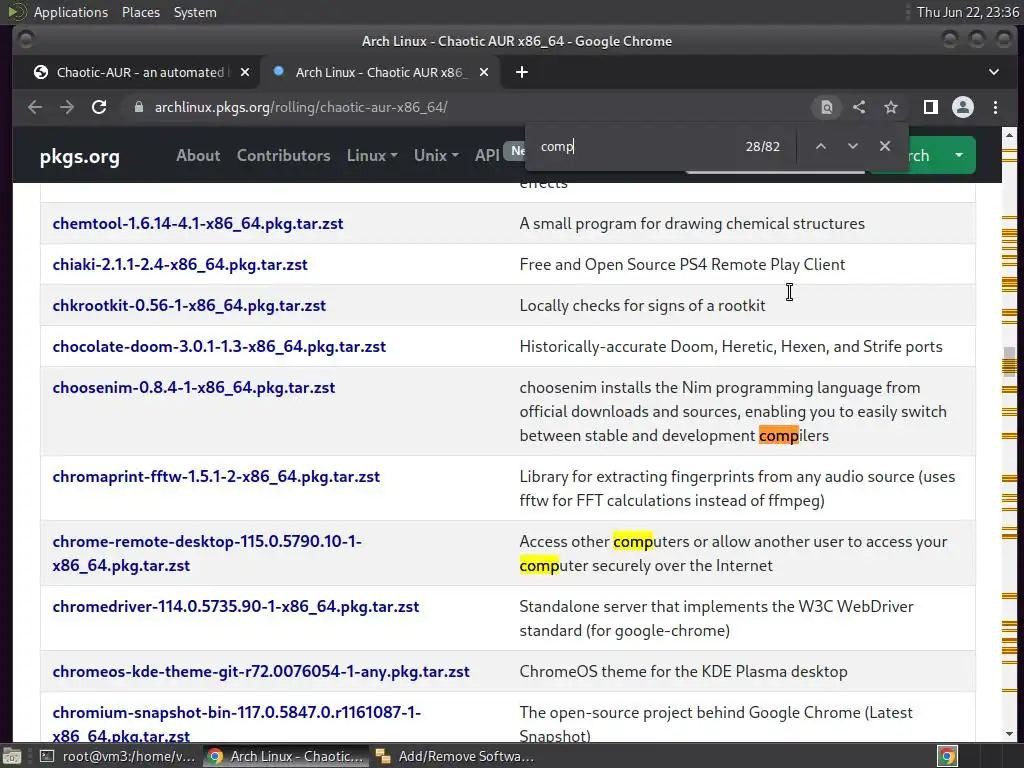Screen dimensions: 1024x768
Task: Click the window menu icon in Chrome title bar
Action: (x=26, y=40)
